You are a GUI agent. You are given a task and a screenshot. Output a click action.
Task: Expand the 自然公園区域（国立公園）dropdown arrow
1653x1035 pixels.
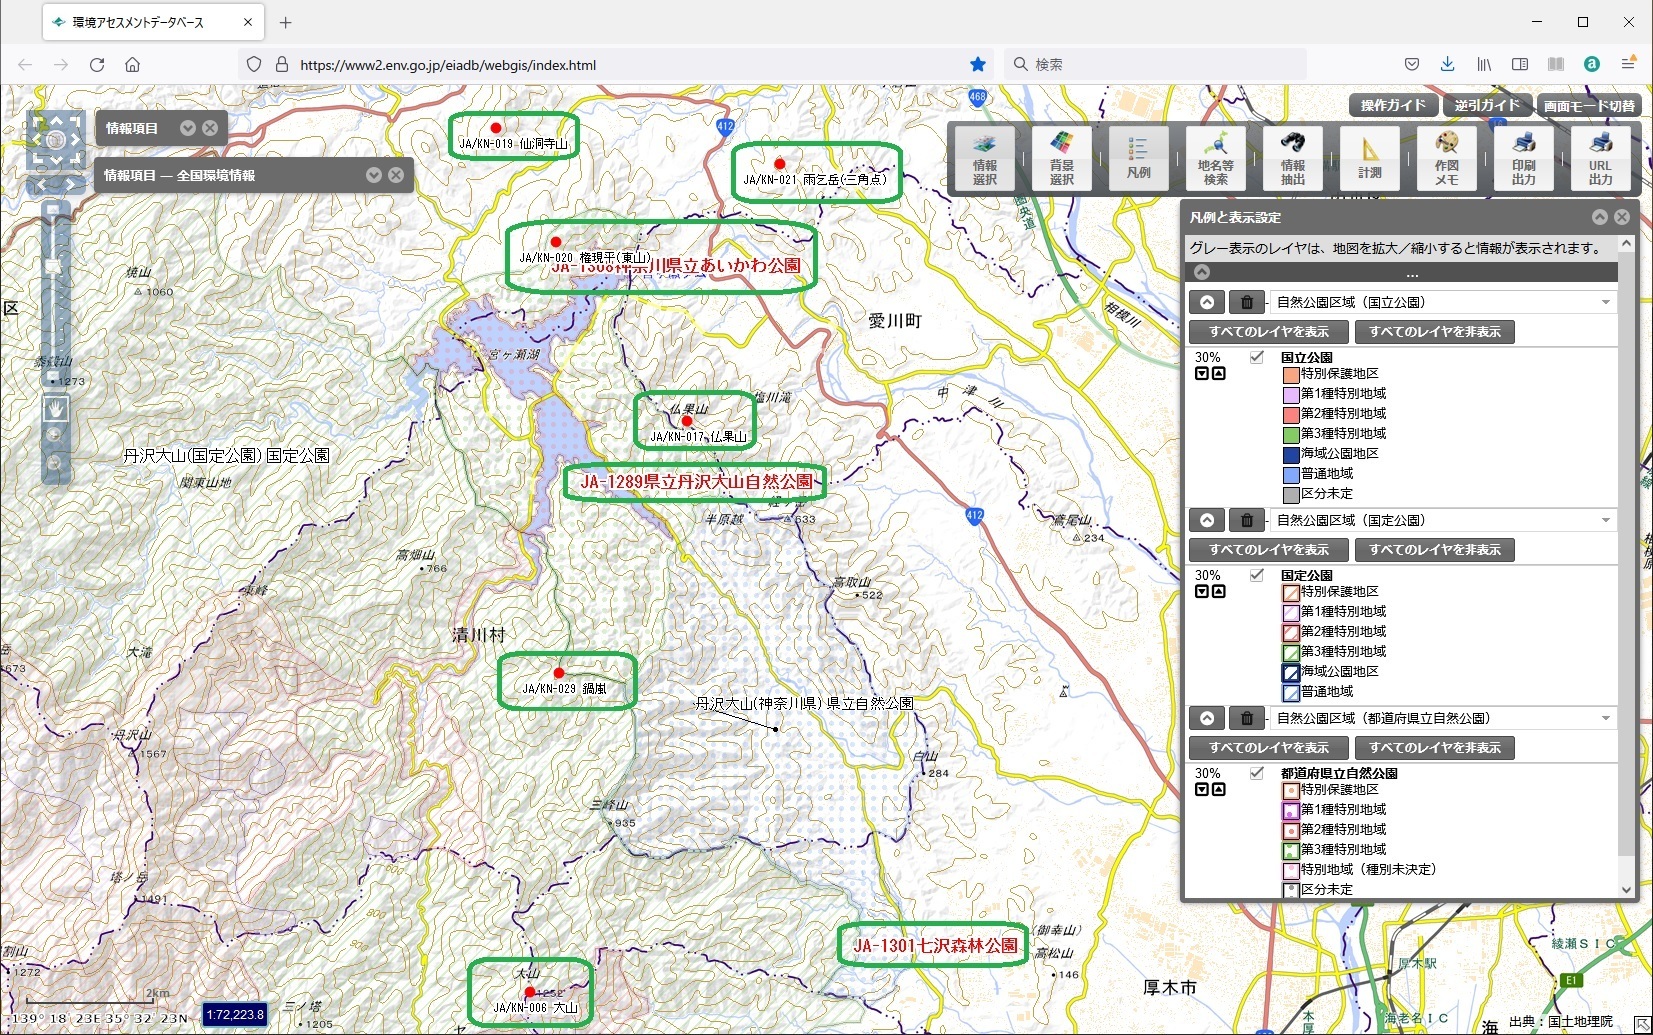pos(1606,302)
